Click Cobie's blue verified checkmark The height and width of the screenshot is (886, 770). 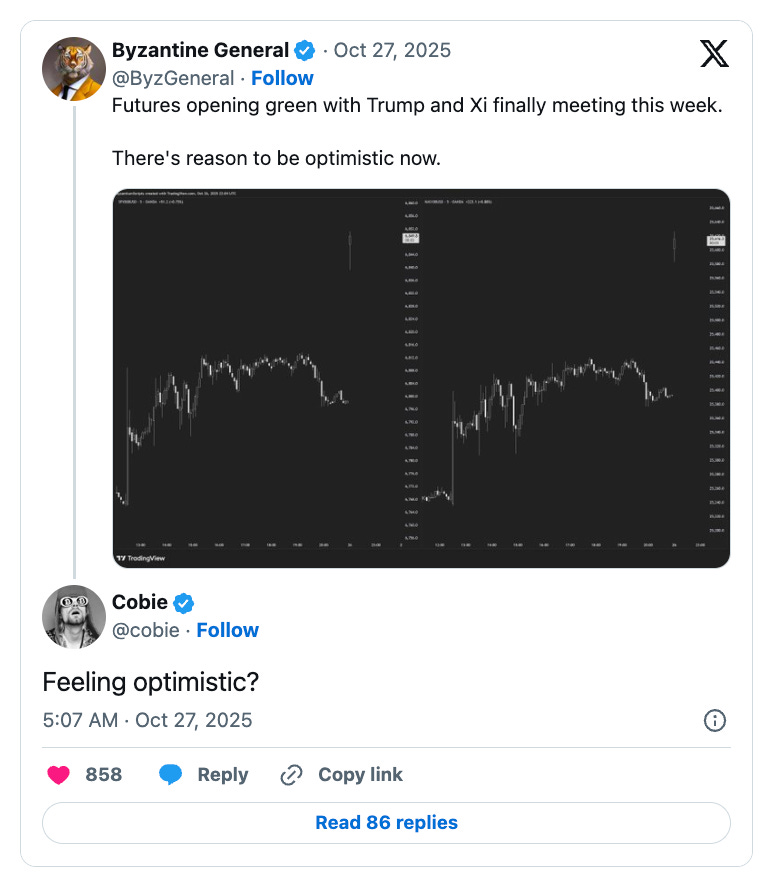[x=185, y=603]
